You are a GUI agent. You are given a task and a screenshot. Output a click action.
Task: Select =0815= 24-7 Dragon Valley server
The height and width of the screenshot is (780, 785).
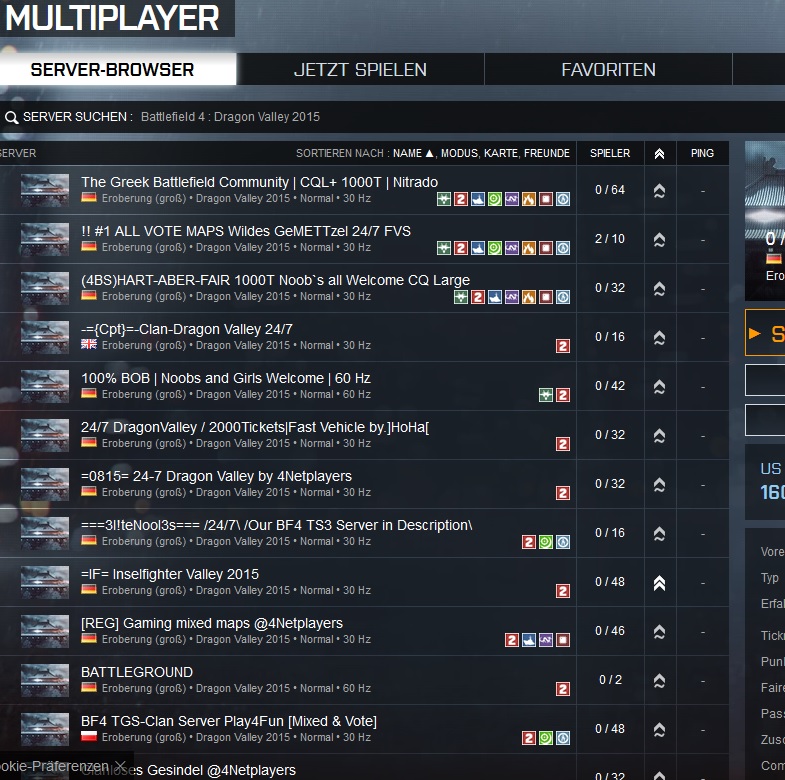216,476
